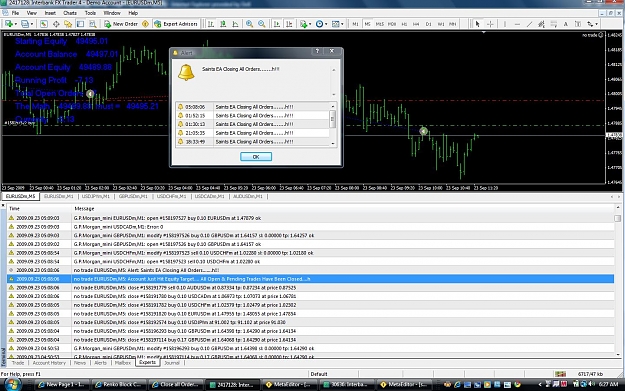Click the alert list scrollbar down arrow

pyautogui.click(x=333, y=143)
